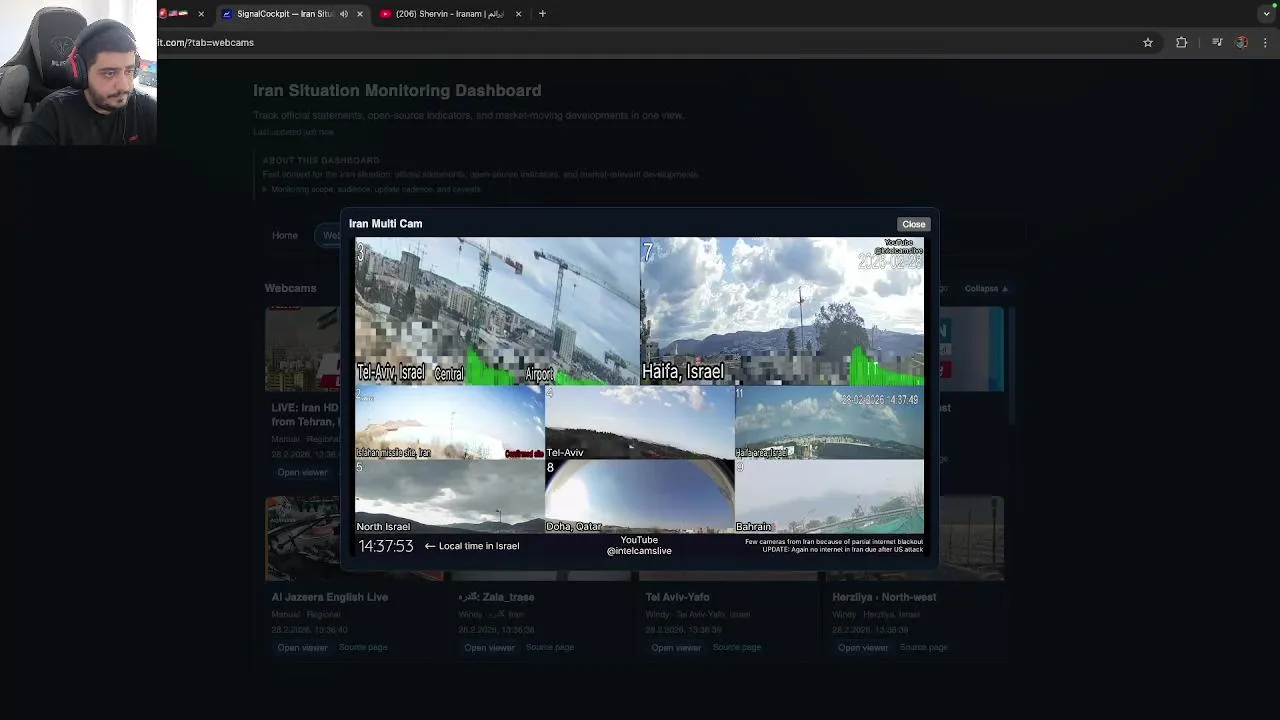1280x720 pixels.
Task: Open Source page for Al Jazeera English Live
Action: 363,647
